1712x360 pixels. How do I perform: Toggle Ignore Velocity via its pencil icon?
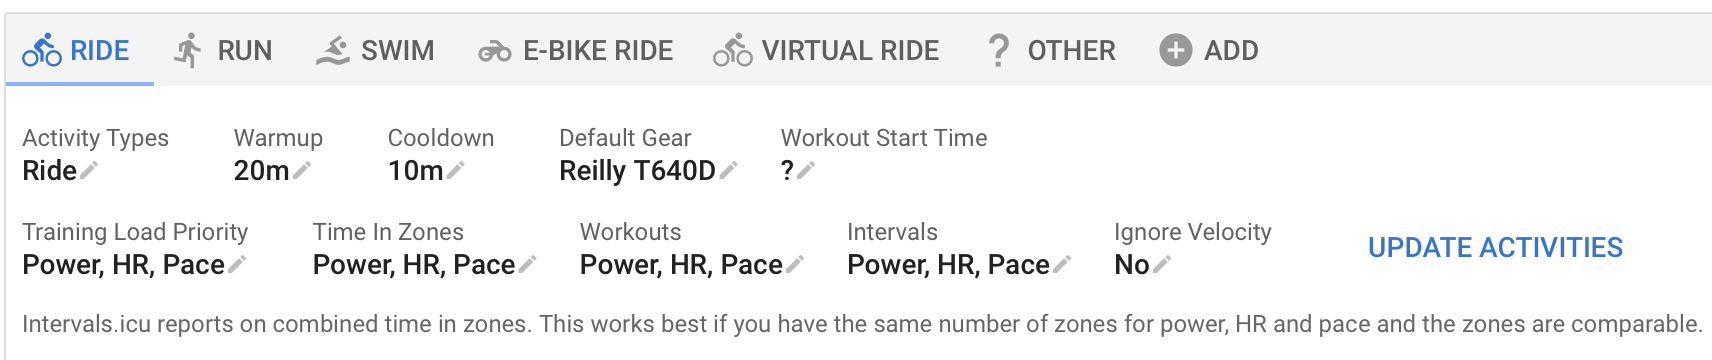(x=1162, y=265)
